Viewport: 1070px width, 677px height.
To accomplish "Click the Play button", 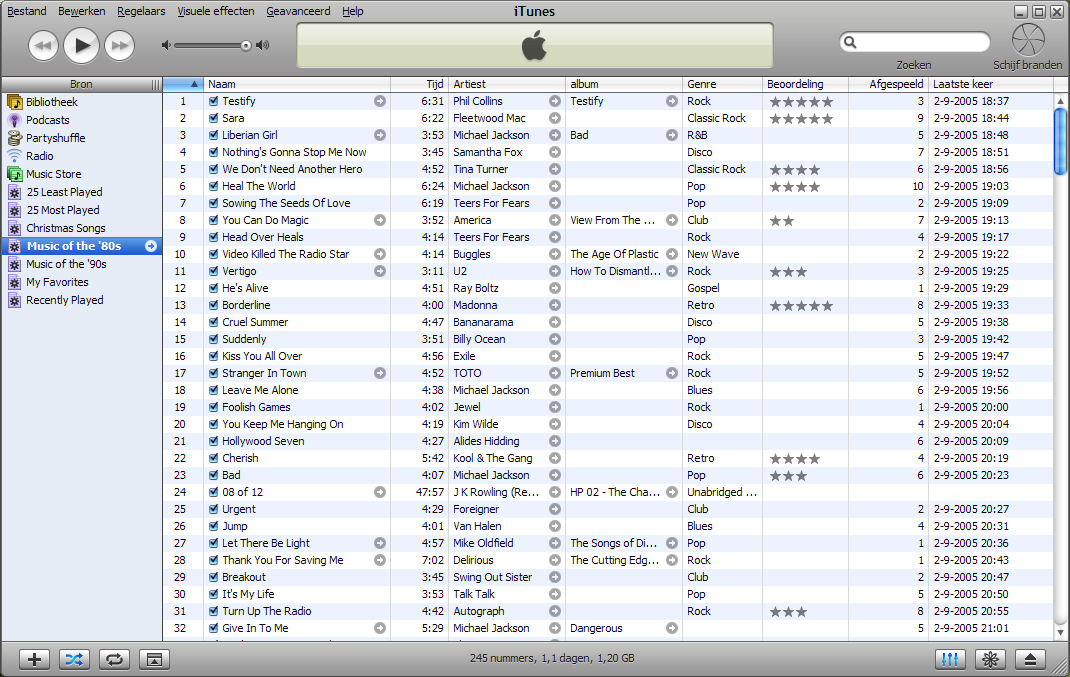I will pyautogui.click(x=81, y=46).
